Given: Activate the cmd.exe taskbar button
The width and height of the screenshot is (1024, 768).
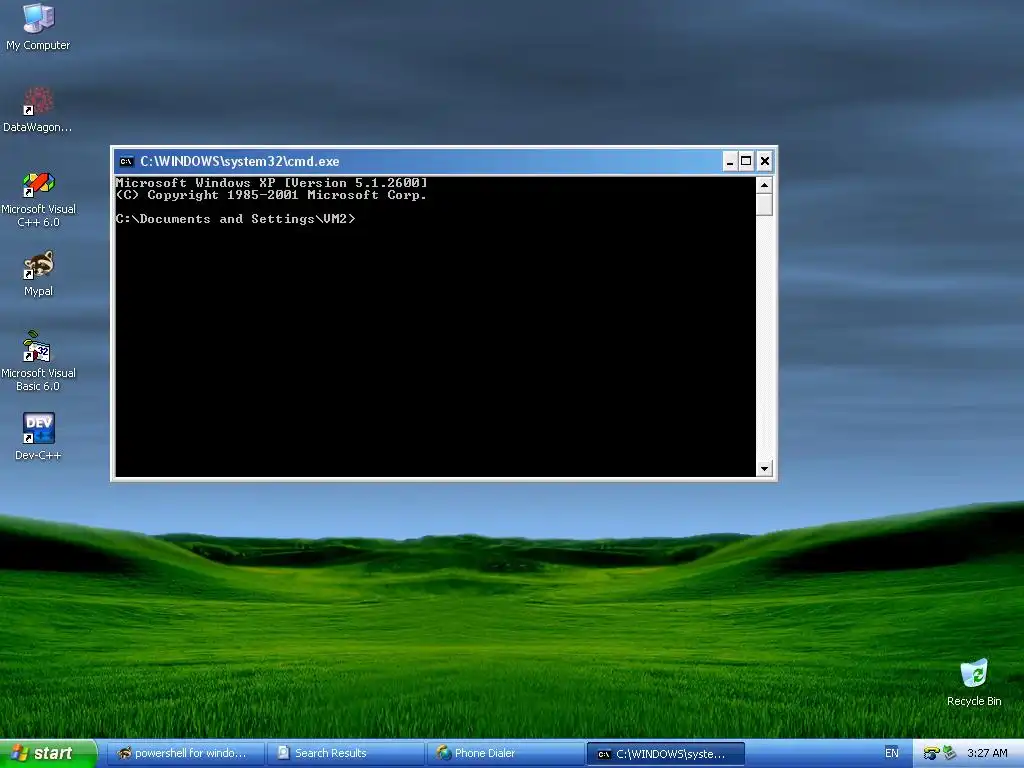Looking at the screenshot, I should [665, 754].
